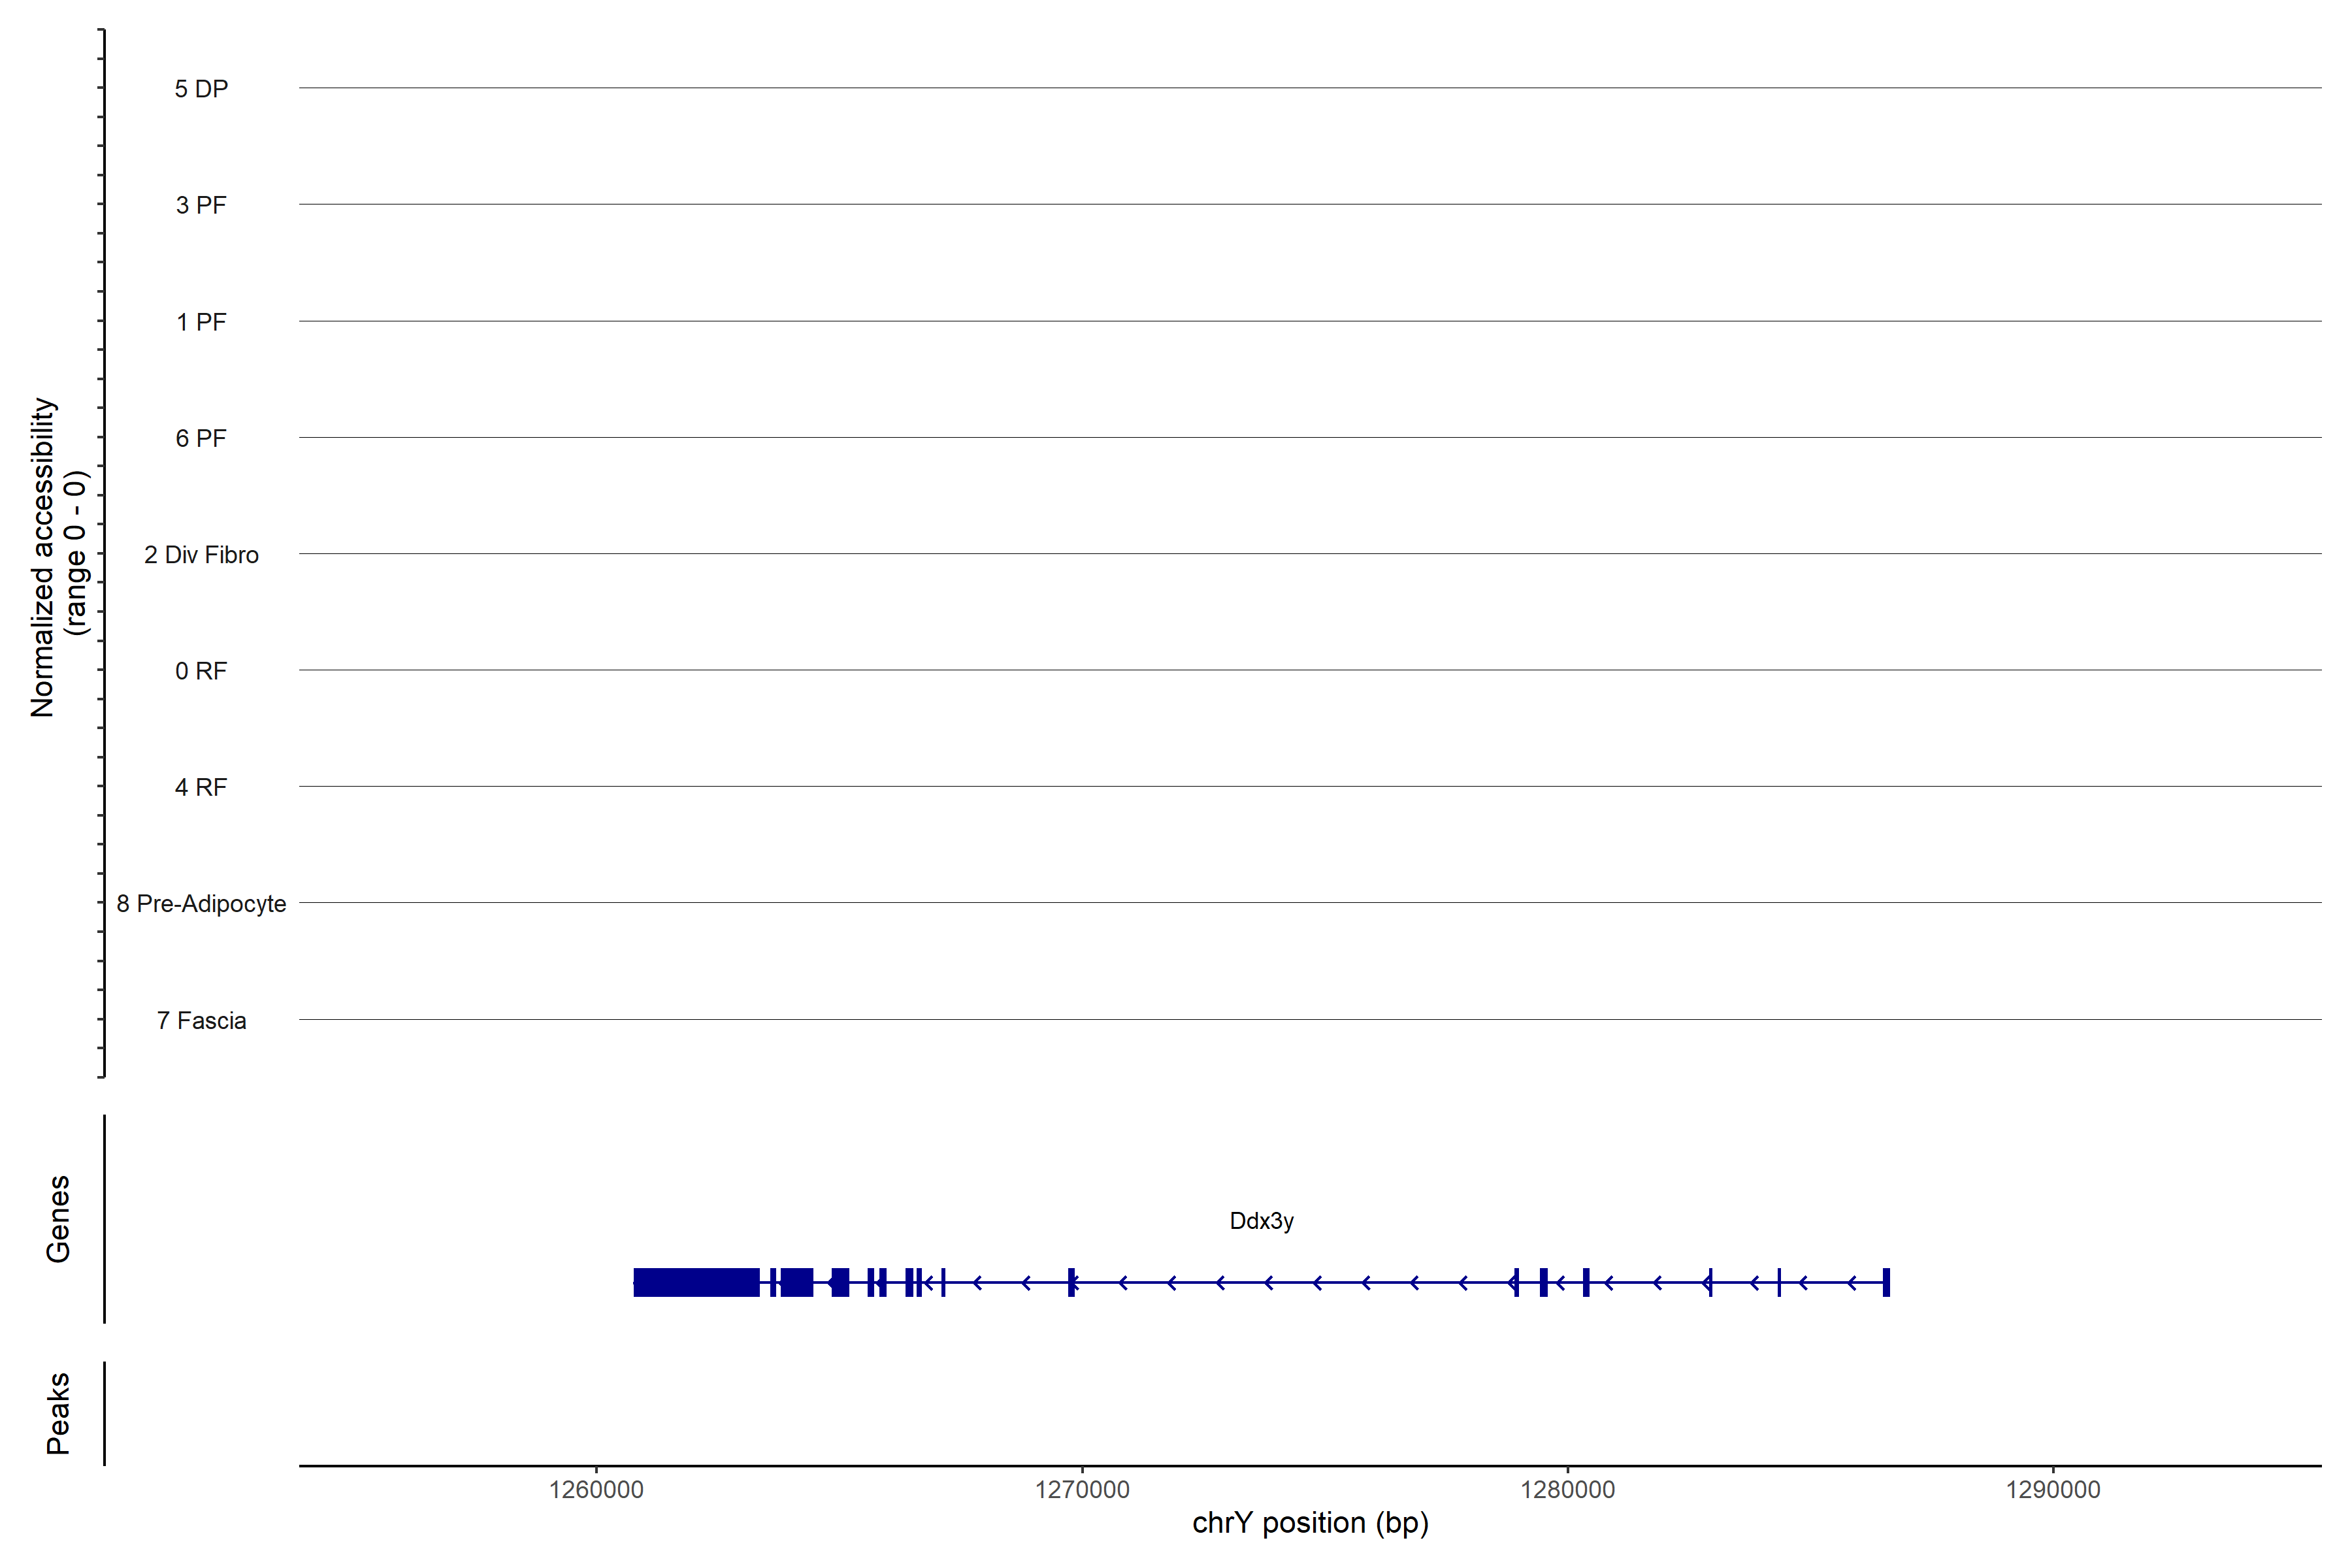Viewport: 2352px width, 1568px height.
Task: Click the 1 PF track label
Action: 201,322
